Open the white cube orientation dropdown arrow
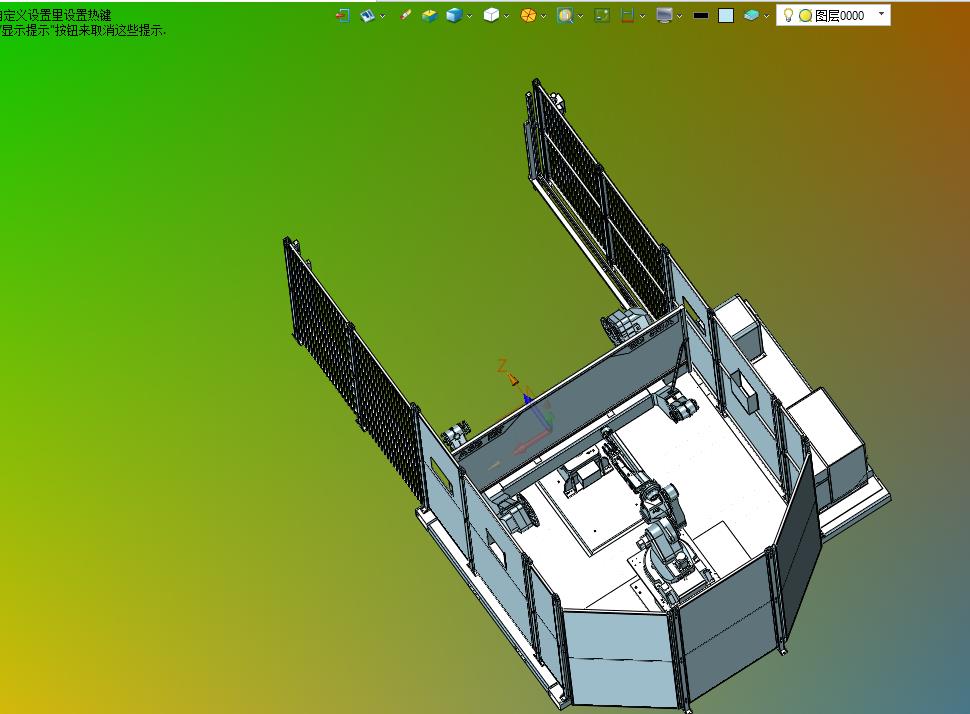 (x=507, y=16)
